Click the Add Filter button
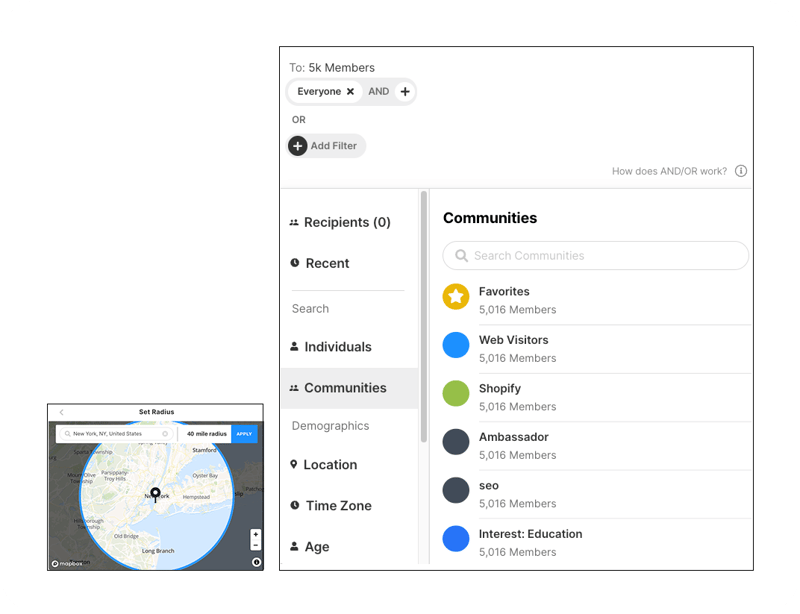Image resolution: width=800 pixels, height=614 pixels. (326, 146)
